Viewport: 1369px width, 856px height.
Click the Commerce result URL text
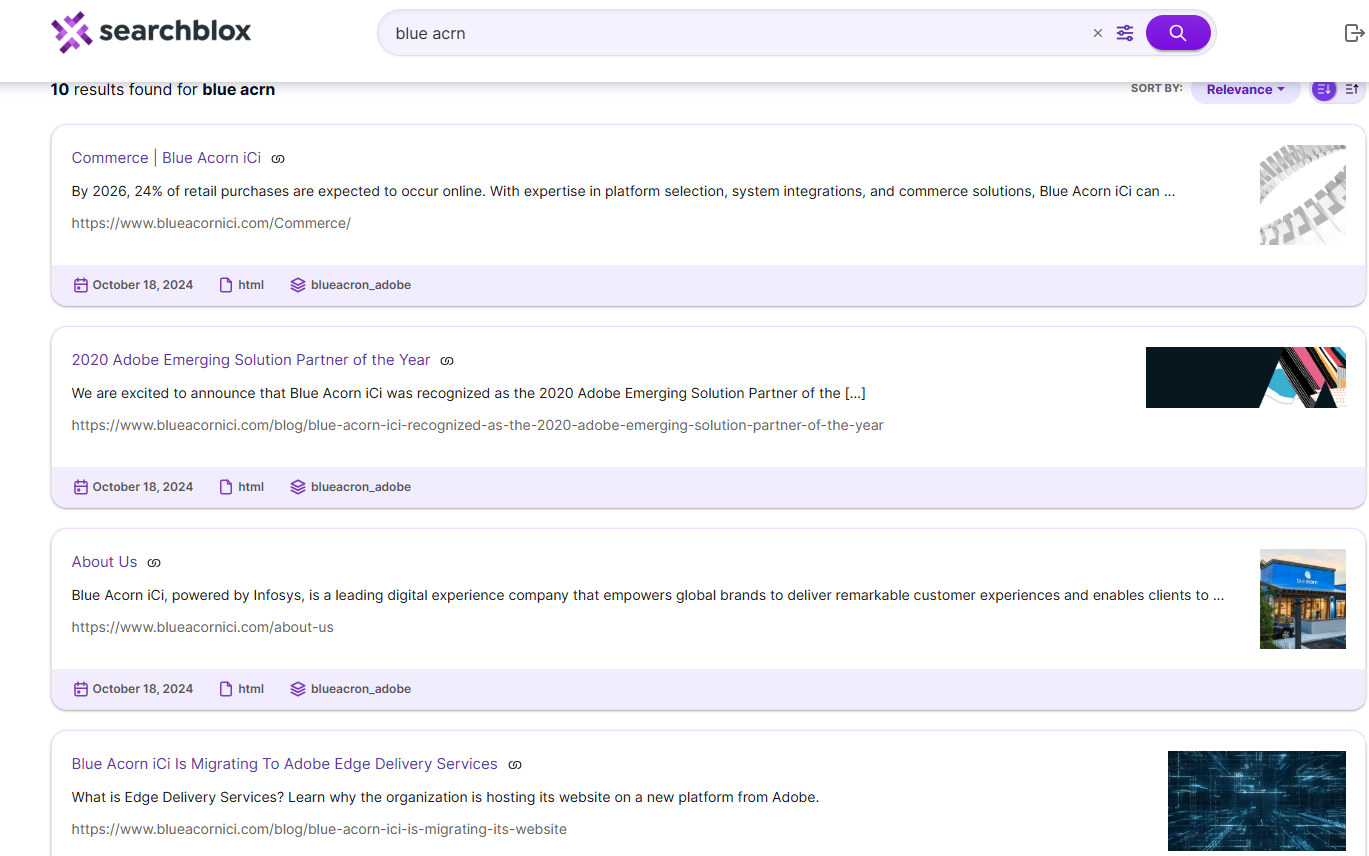(x=211, y=223)
